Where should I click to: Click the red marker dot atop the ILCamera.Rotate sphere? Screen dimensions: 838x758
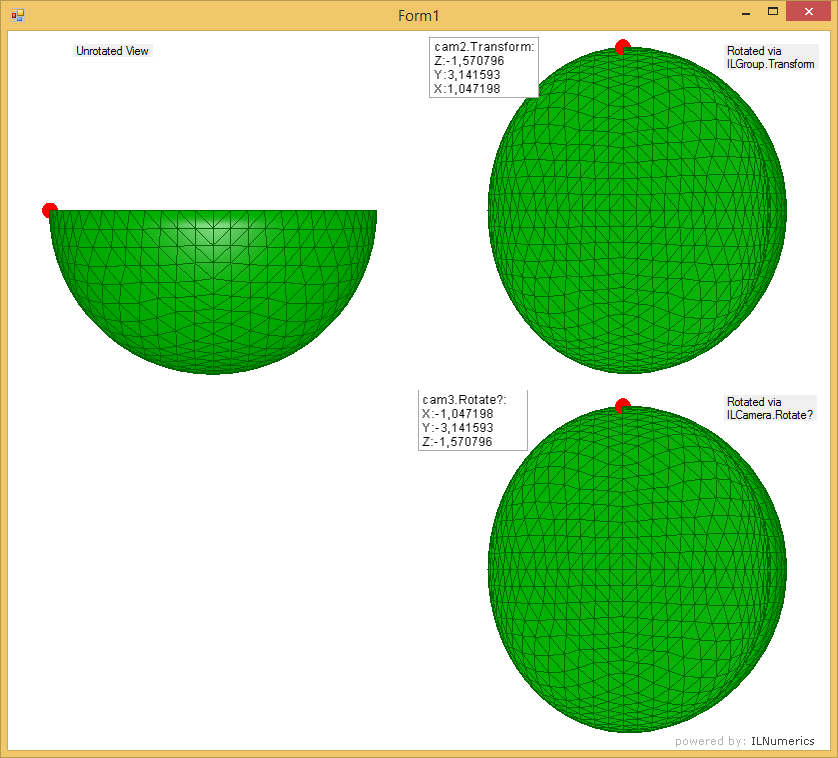tap(622, 406)
